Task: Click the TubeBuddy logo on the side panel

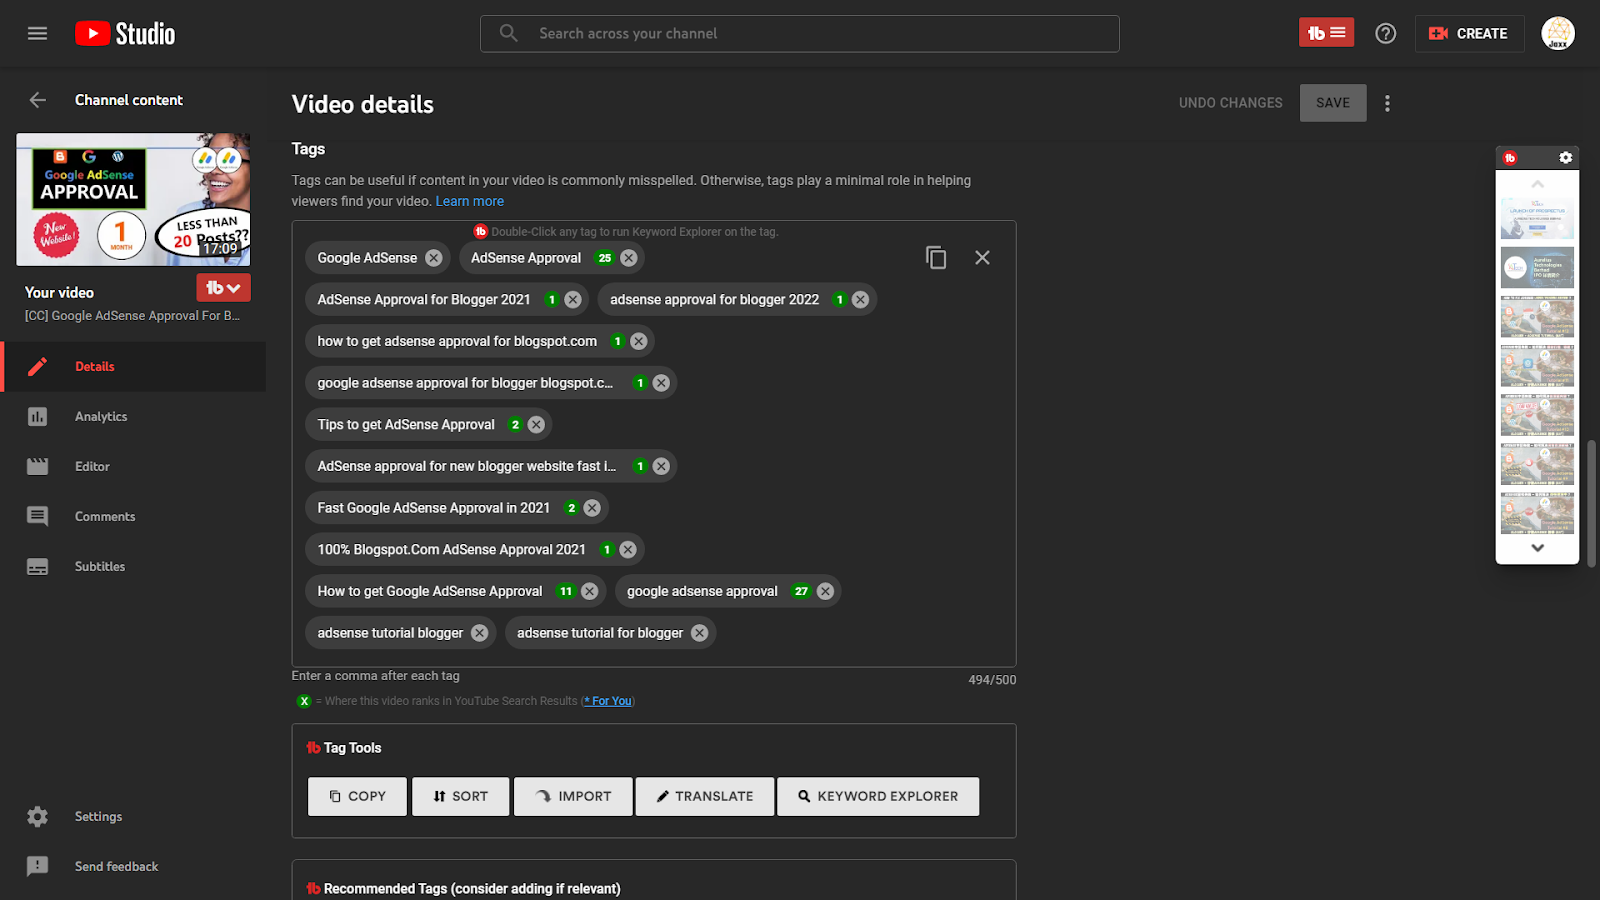Action: click(1510, 158)
